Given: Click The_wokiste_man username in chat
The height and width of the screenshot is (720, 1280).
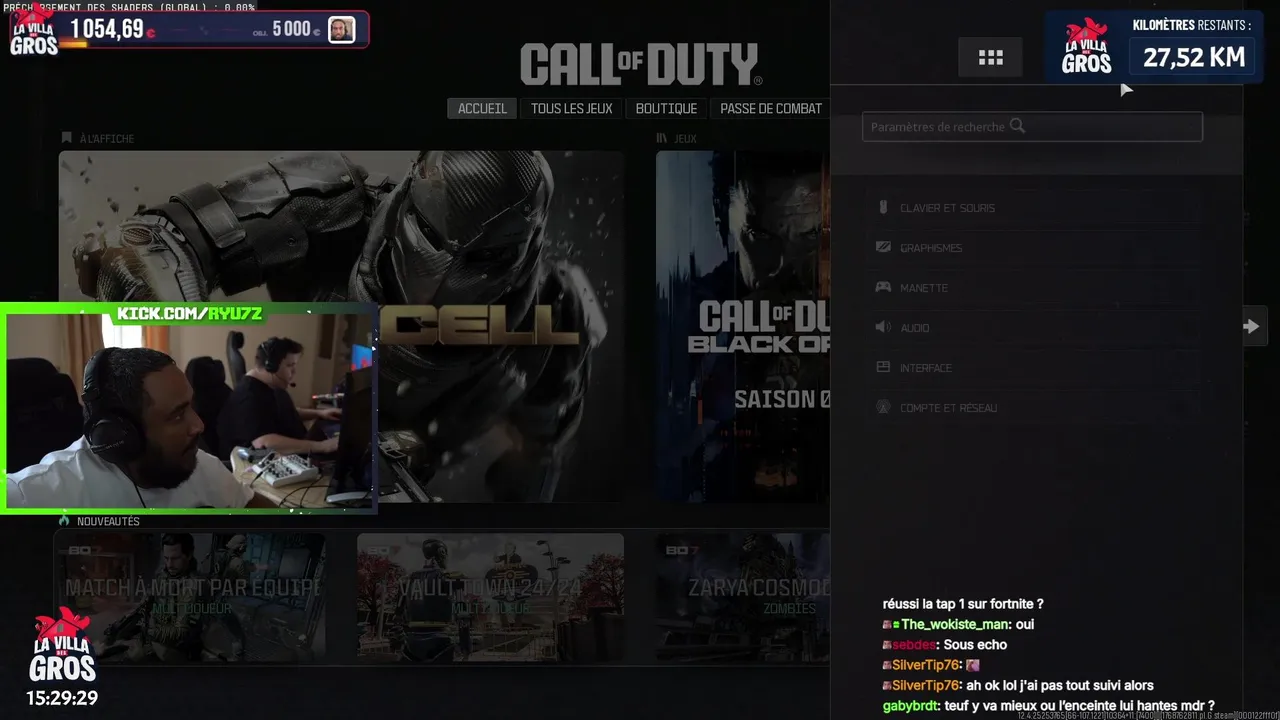Looking at the screenshot, I should click(x=954, y=625).
